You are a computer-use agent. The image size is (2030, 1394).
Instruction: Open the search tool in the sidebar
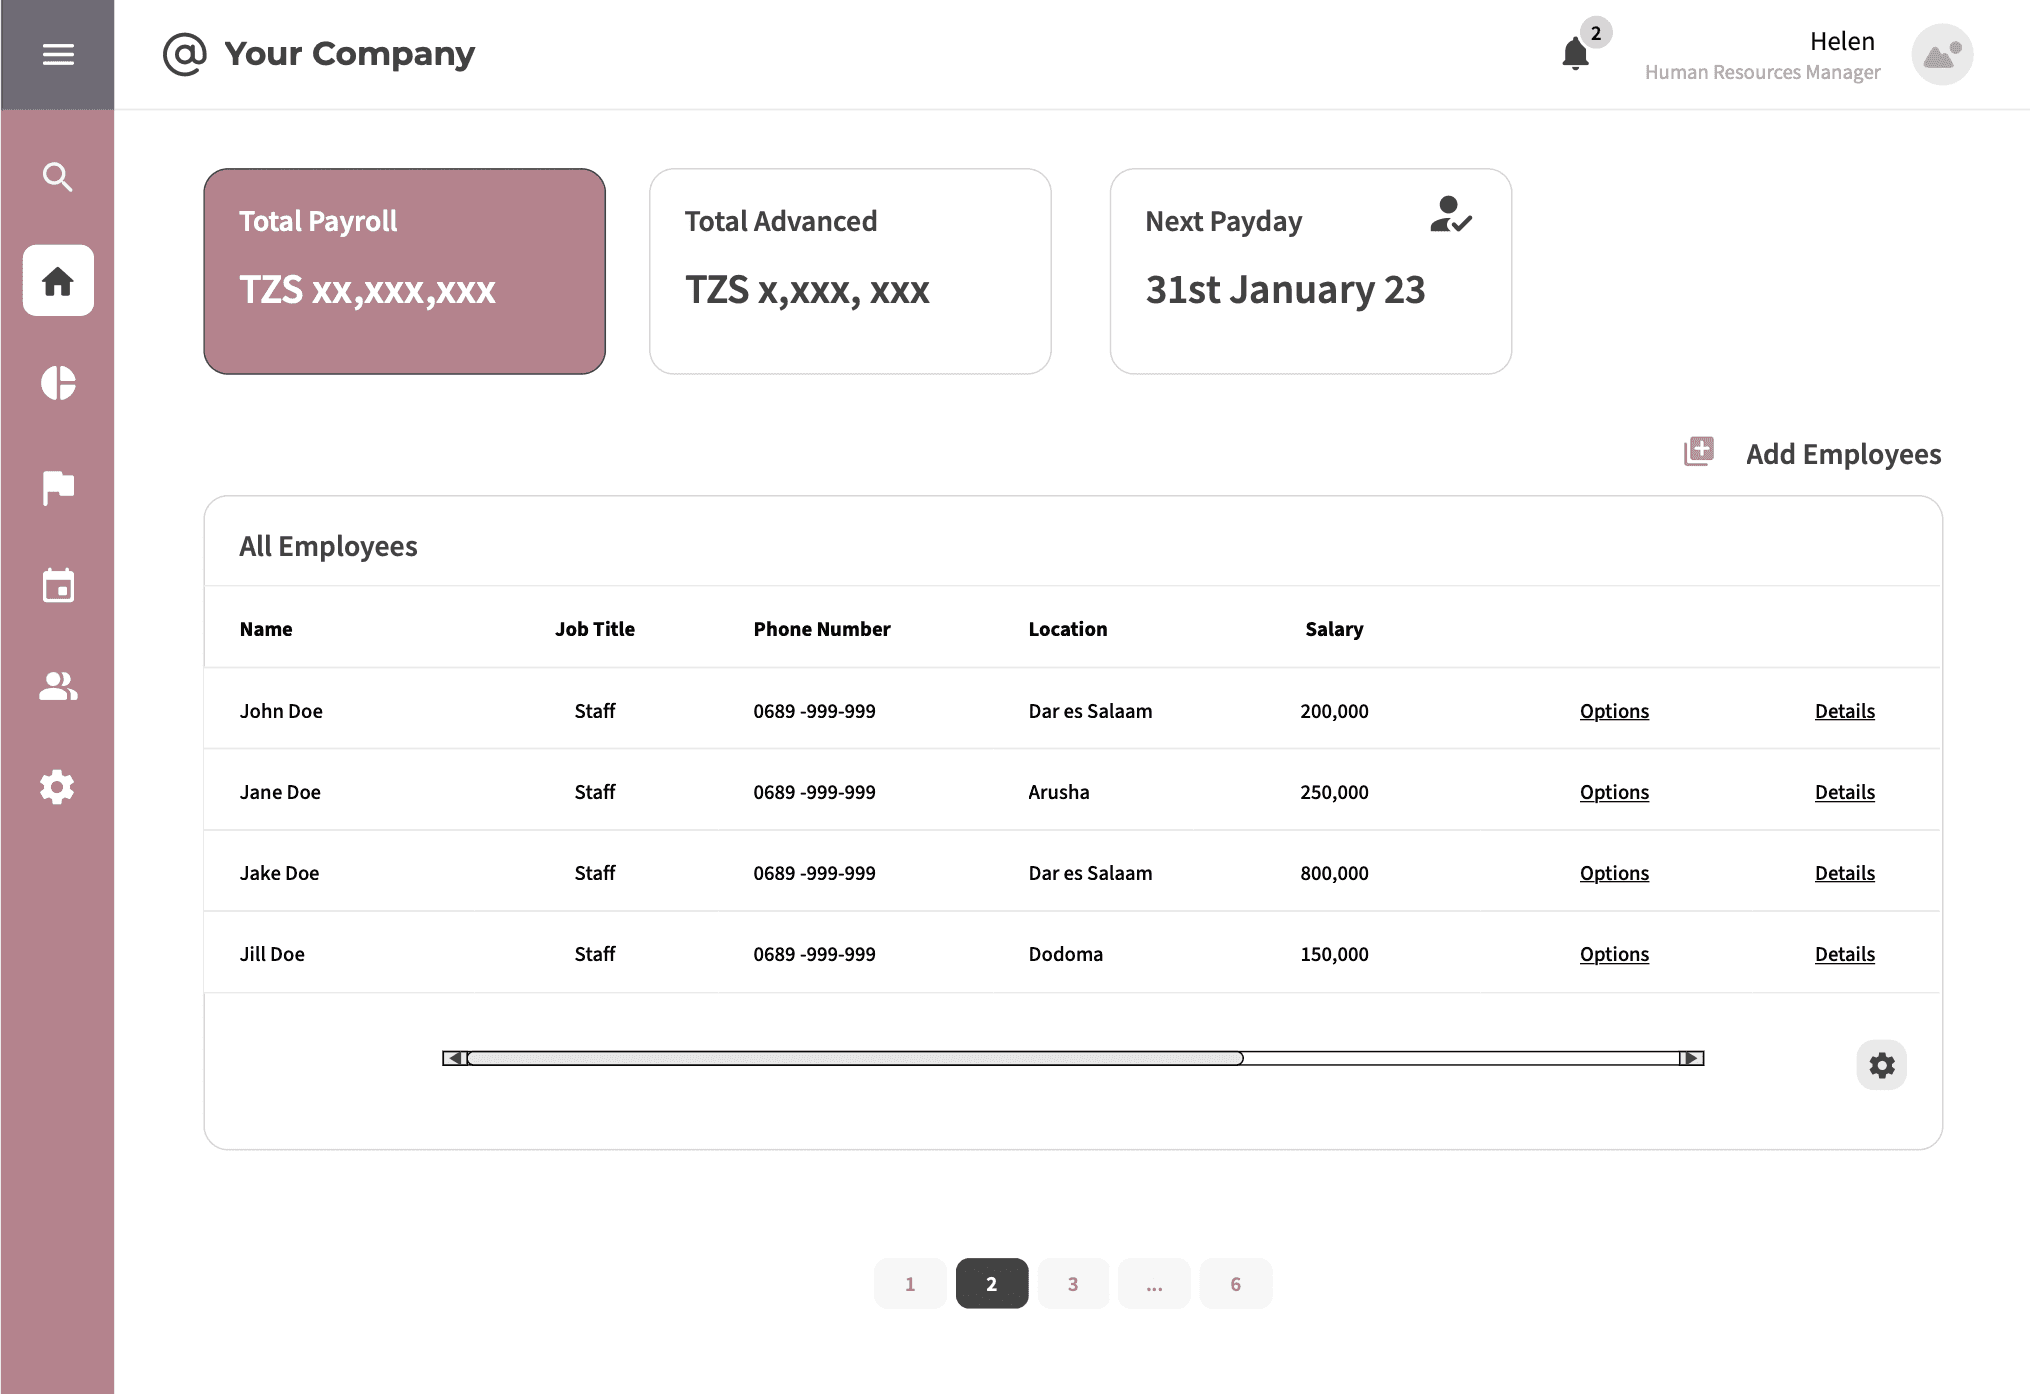57,177
